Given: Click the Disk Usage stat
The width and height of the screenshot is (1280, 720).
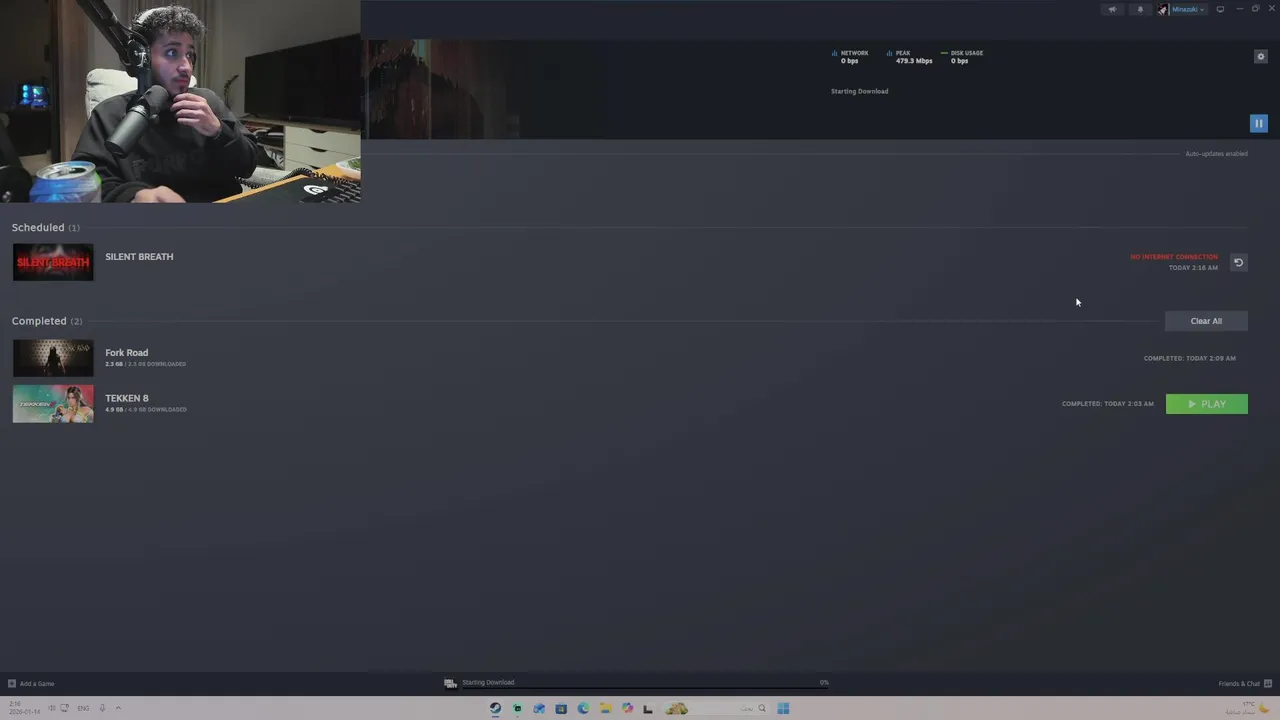Looking at the screenshot, I should [962, 57].
